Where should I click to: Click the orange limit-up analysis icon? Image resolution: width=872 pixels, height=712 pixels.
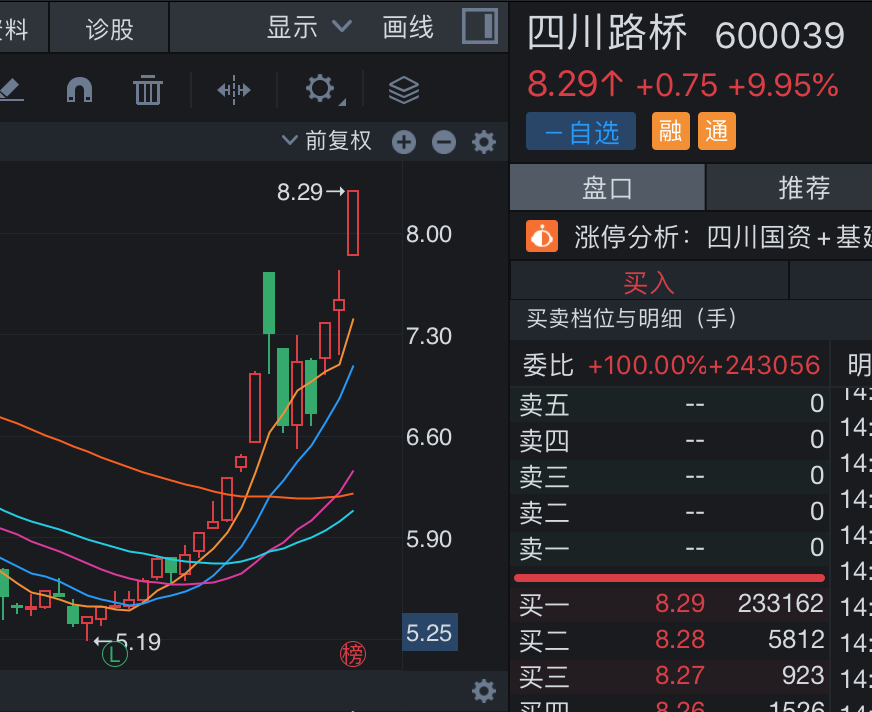tap(542, 236)
